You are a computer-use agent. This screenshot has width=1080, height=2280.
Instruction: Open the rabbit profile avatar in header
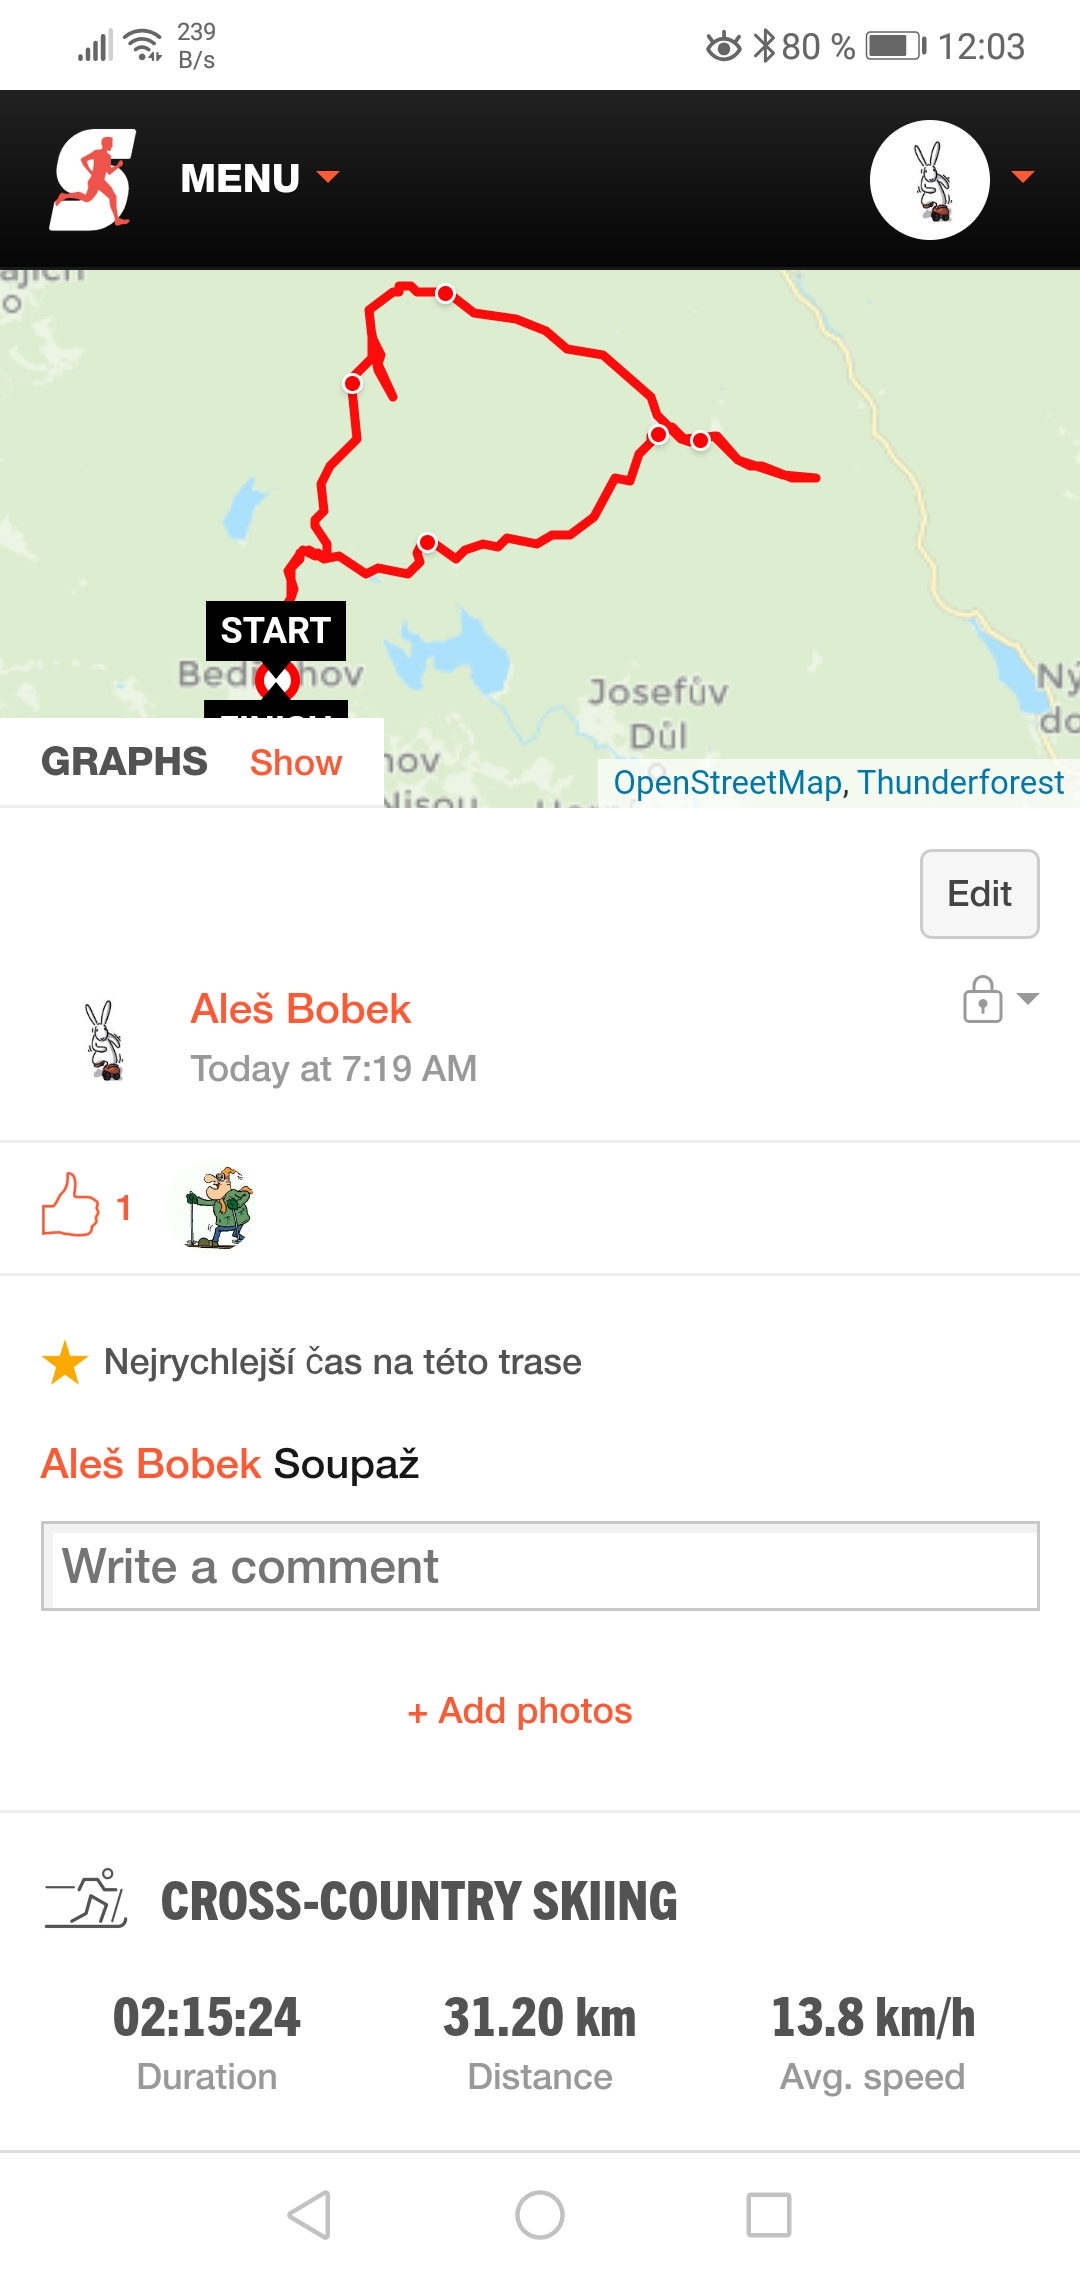point(930,180)
